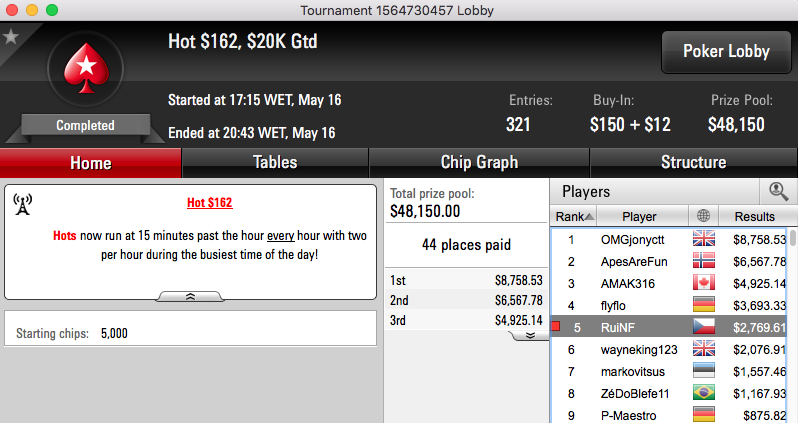Click the favorite star icon
The height and width of the screenshot is (423, 798).
11,37
